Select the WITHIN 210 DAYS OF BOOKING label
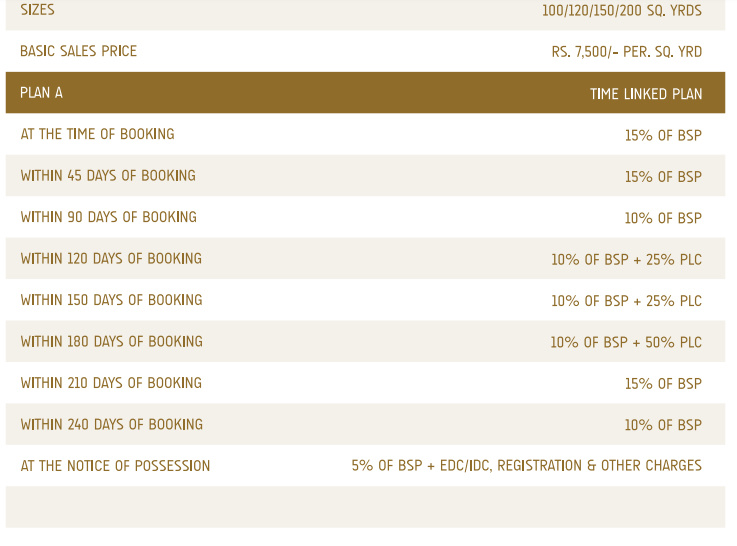Screen dimensions: 737x546 [111, 383]
